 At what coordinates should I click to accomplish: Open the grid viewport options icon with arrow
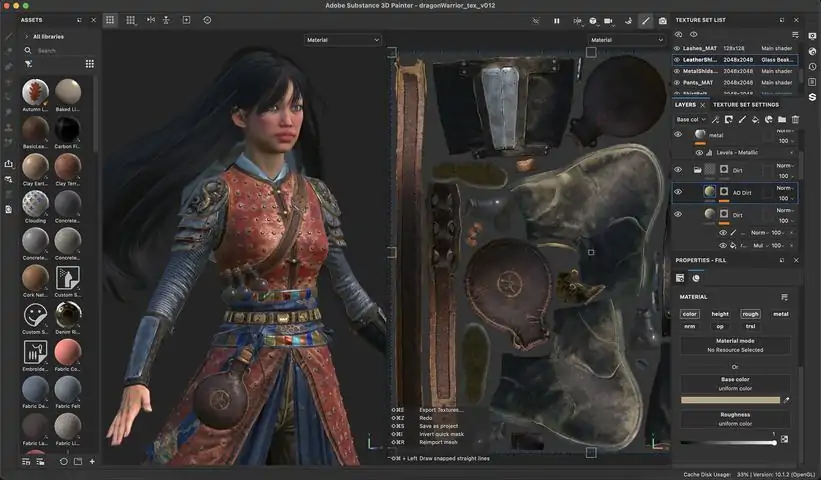coord(130,20)
